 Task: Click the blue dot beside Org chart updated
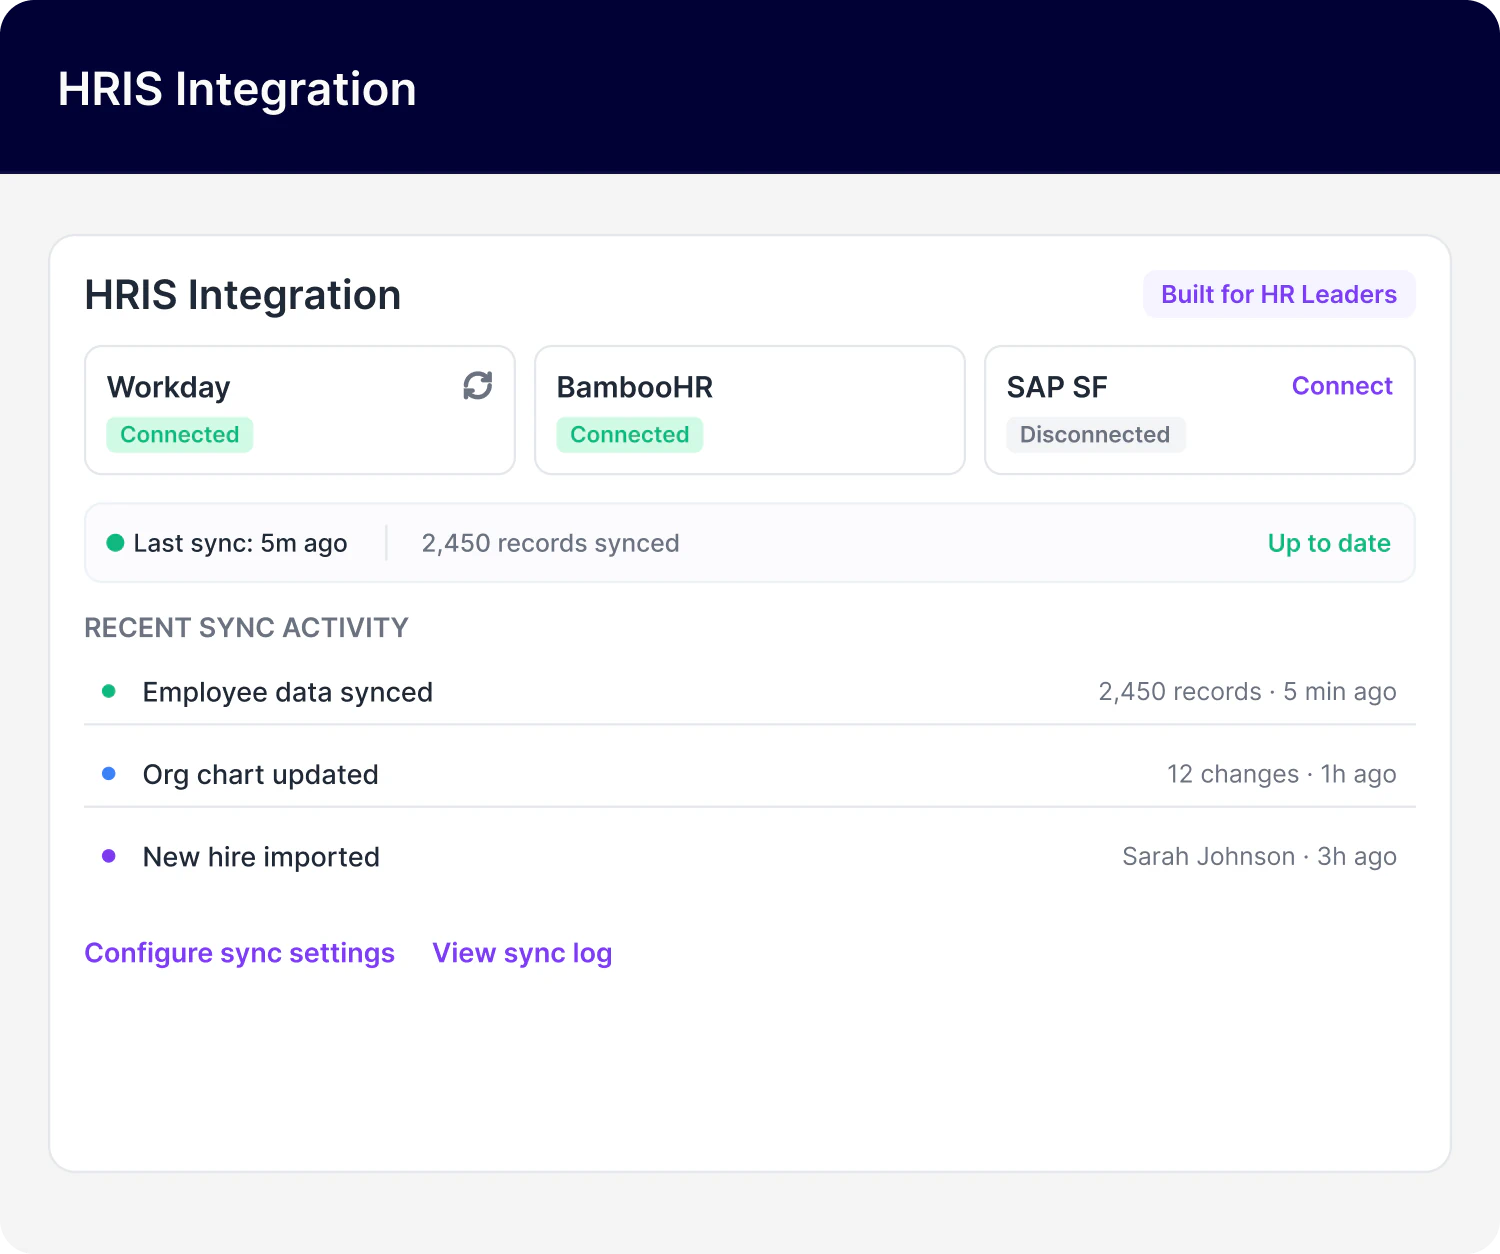(109, 773)
